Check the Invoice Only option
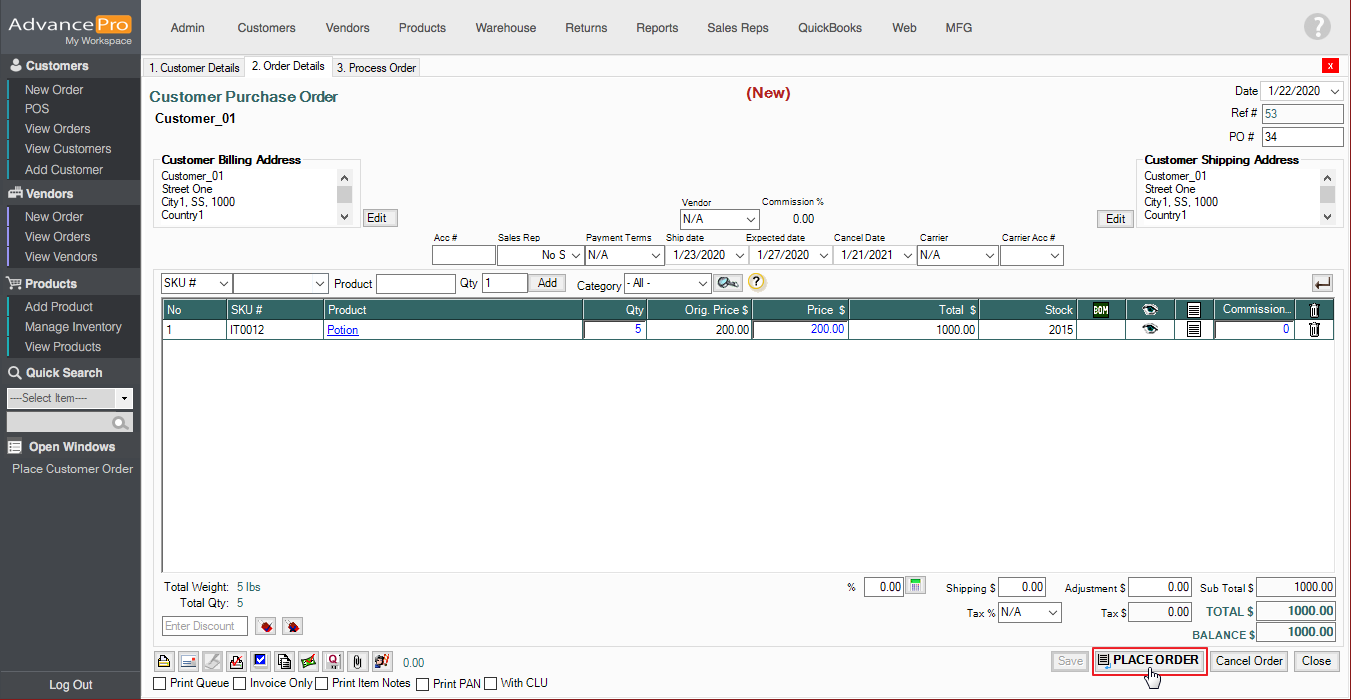 (239, 684)
